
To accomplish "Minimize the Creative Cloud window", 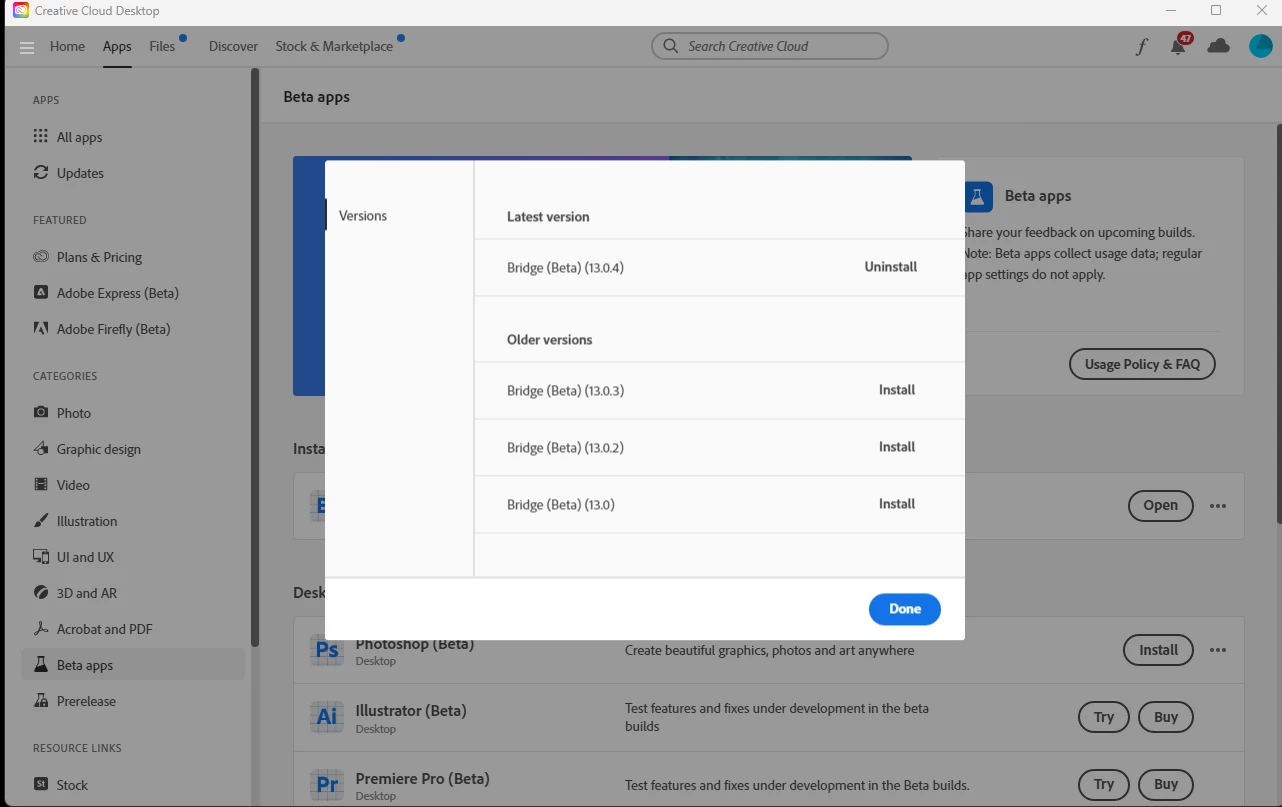I will pyautogui.click(x=1171, y=11).
